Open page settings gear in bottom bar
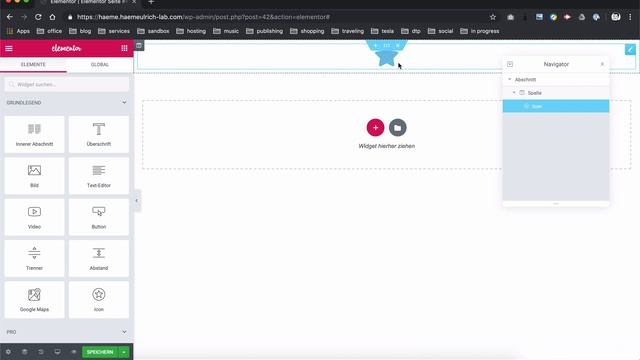The height and width of the screenshot is (360, 640). 8,352
